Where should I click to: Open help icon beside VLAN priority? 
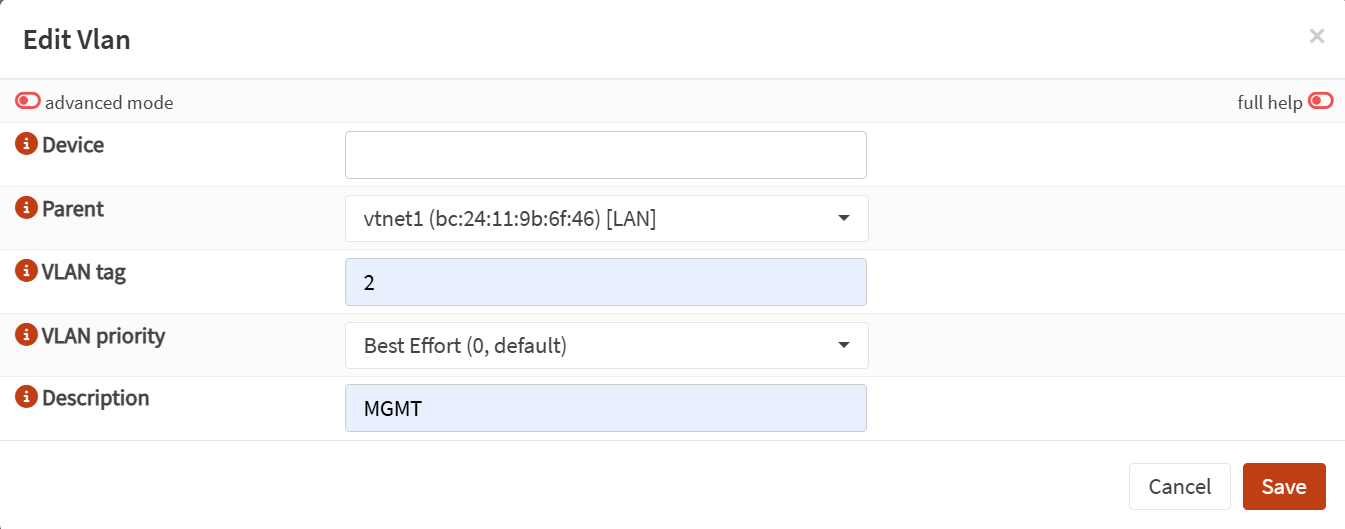click(27, 336)
